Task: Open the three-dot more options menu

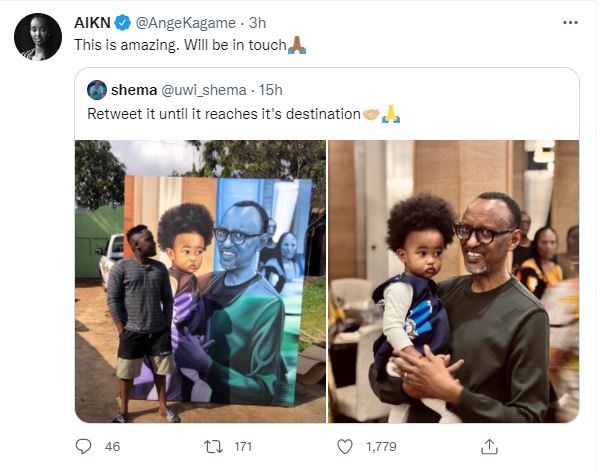Action: pos(569,21)
